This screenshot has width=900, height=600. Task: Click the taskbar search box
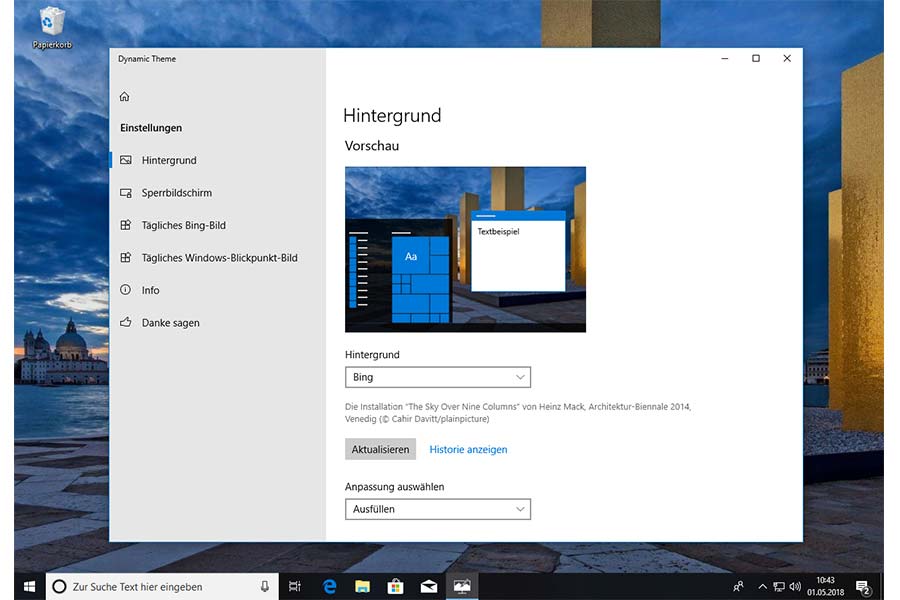coord(162,586)
